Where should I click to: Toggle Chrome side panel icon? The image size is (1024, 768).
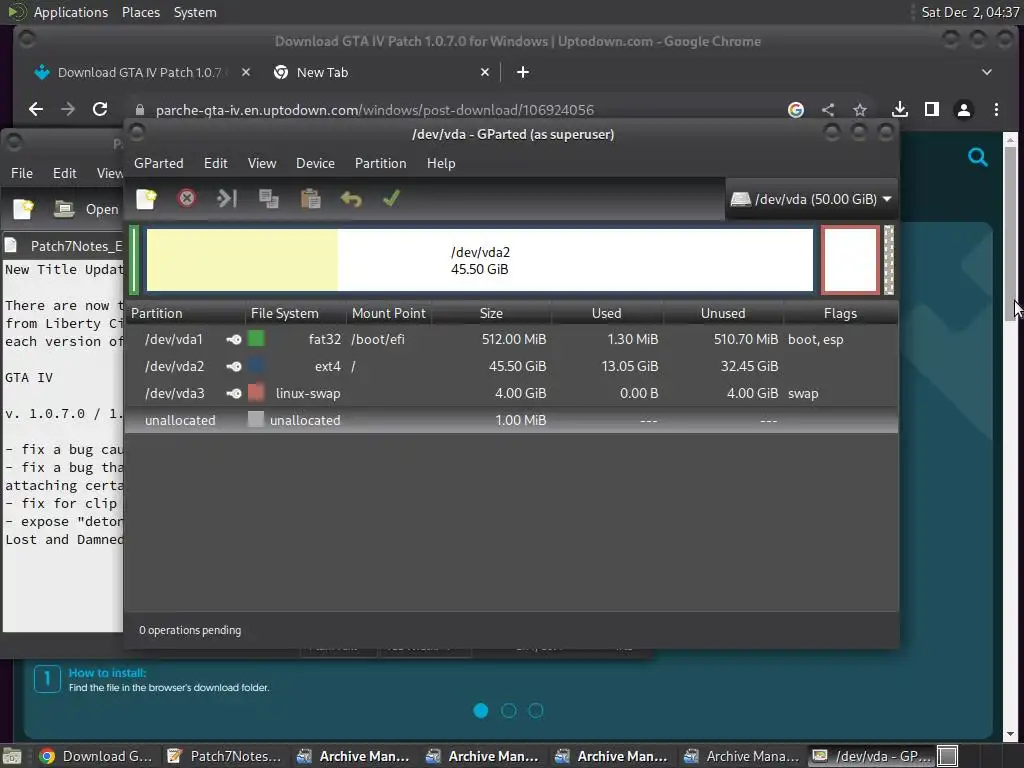(932, 109)
